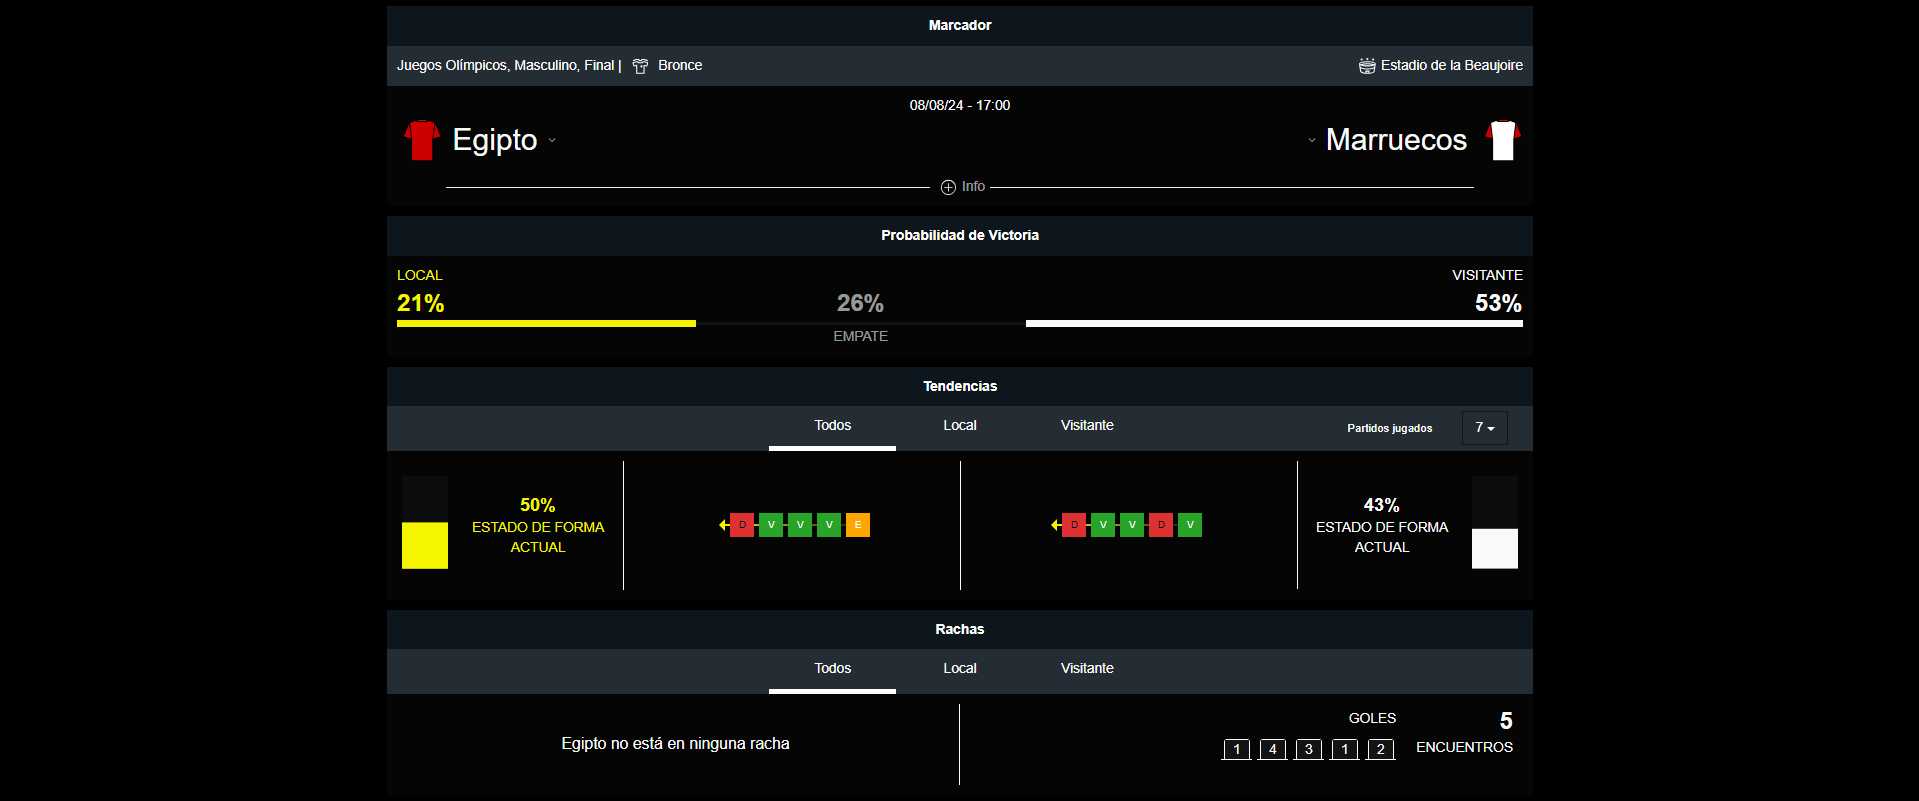Open the Visitante tab under Rachas
Viewport: 1919px width, 801px height.
pos(1086,669)
